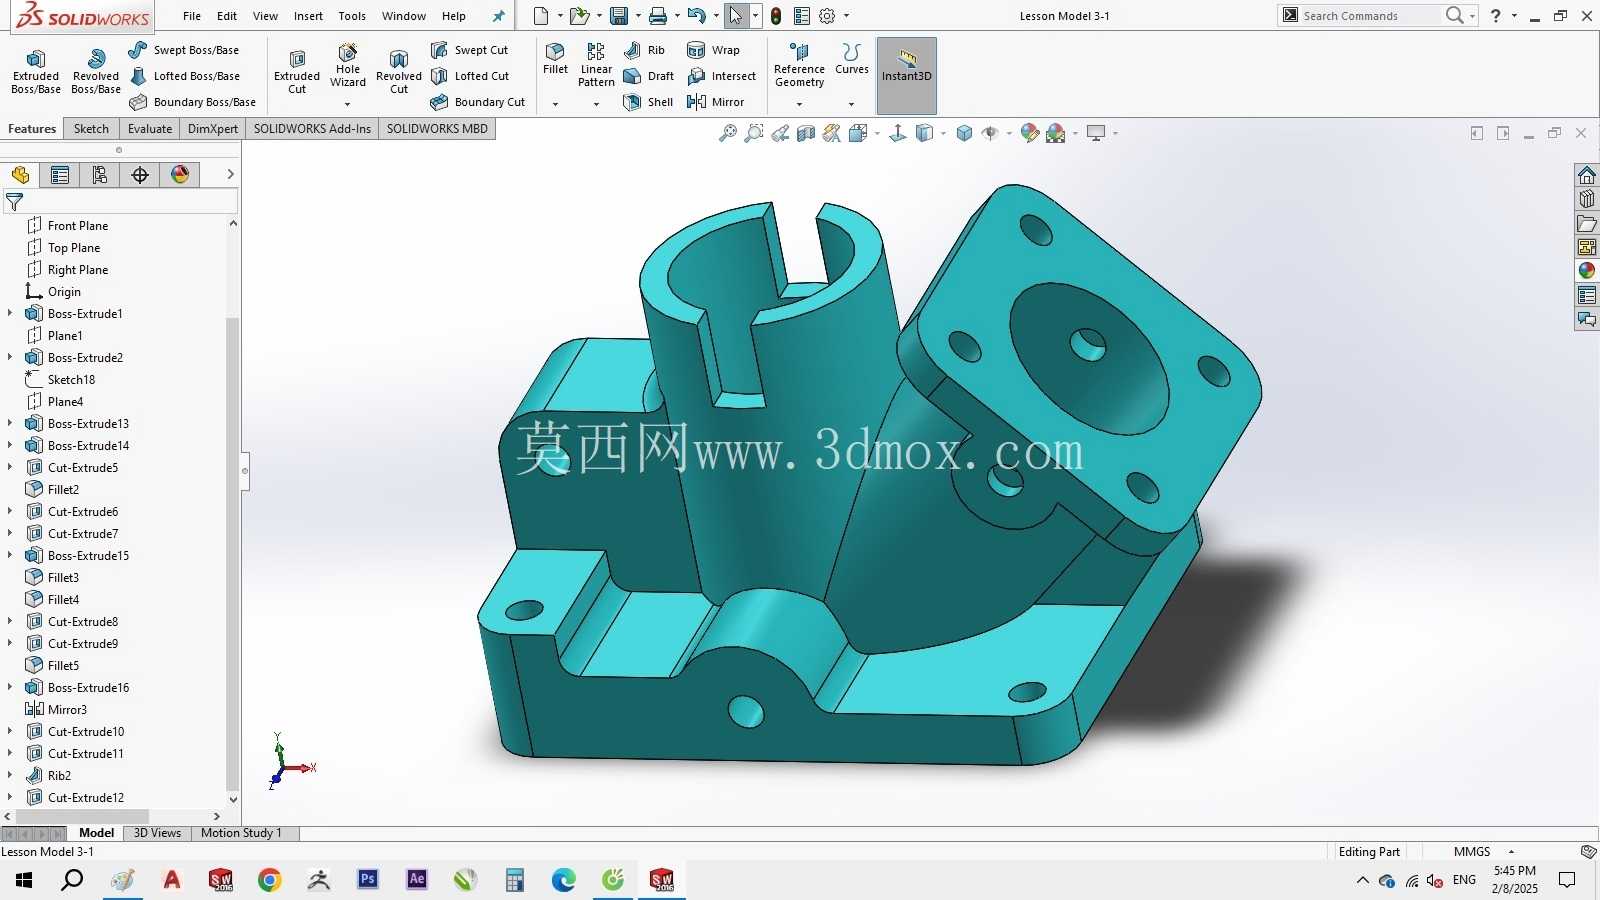Click the Shell feature tool
The height and width of the screenshot is (900, 1600).
tap(648, 102)
